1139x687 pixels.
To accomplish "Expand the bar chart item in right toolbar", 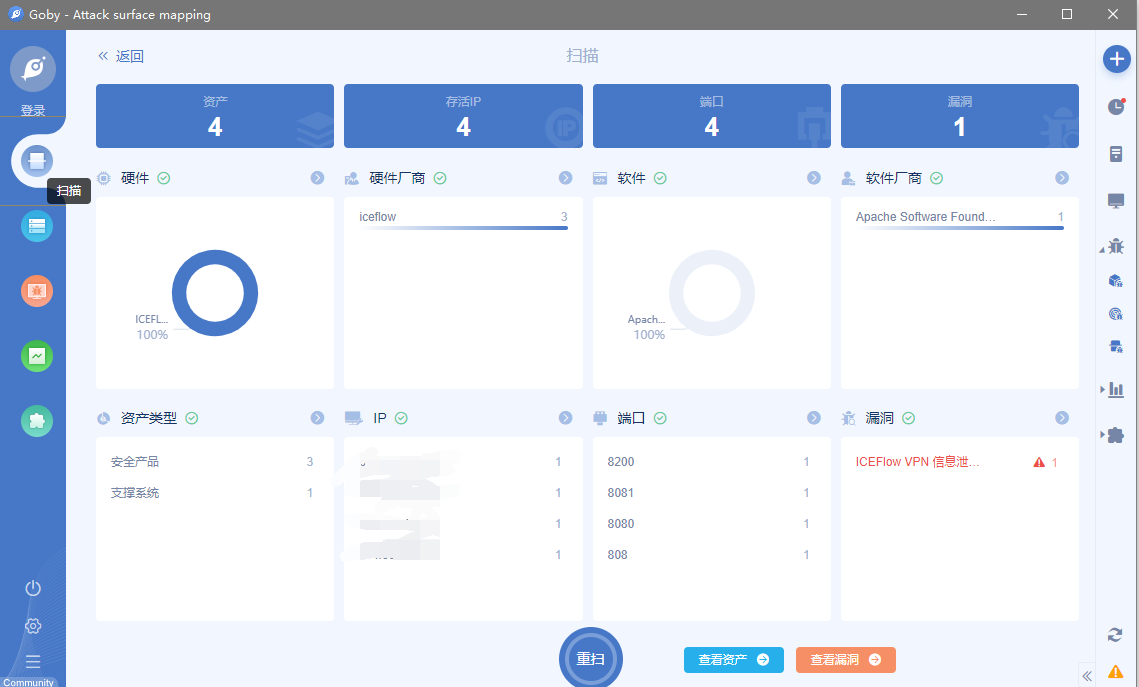I will 1115,389.
